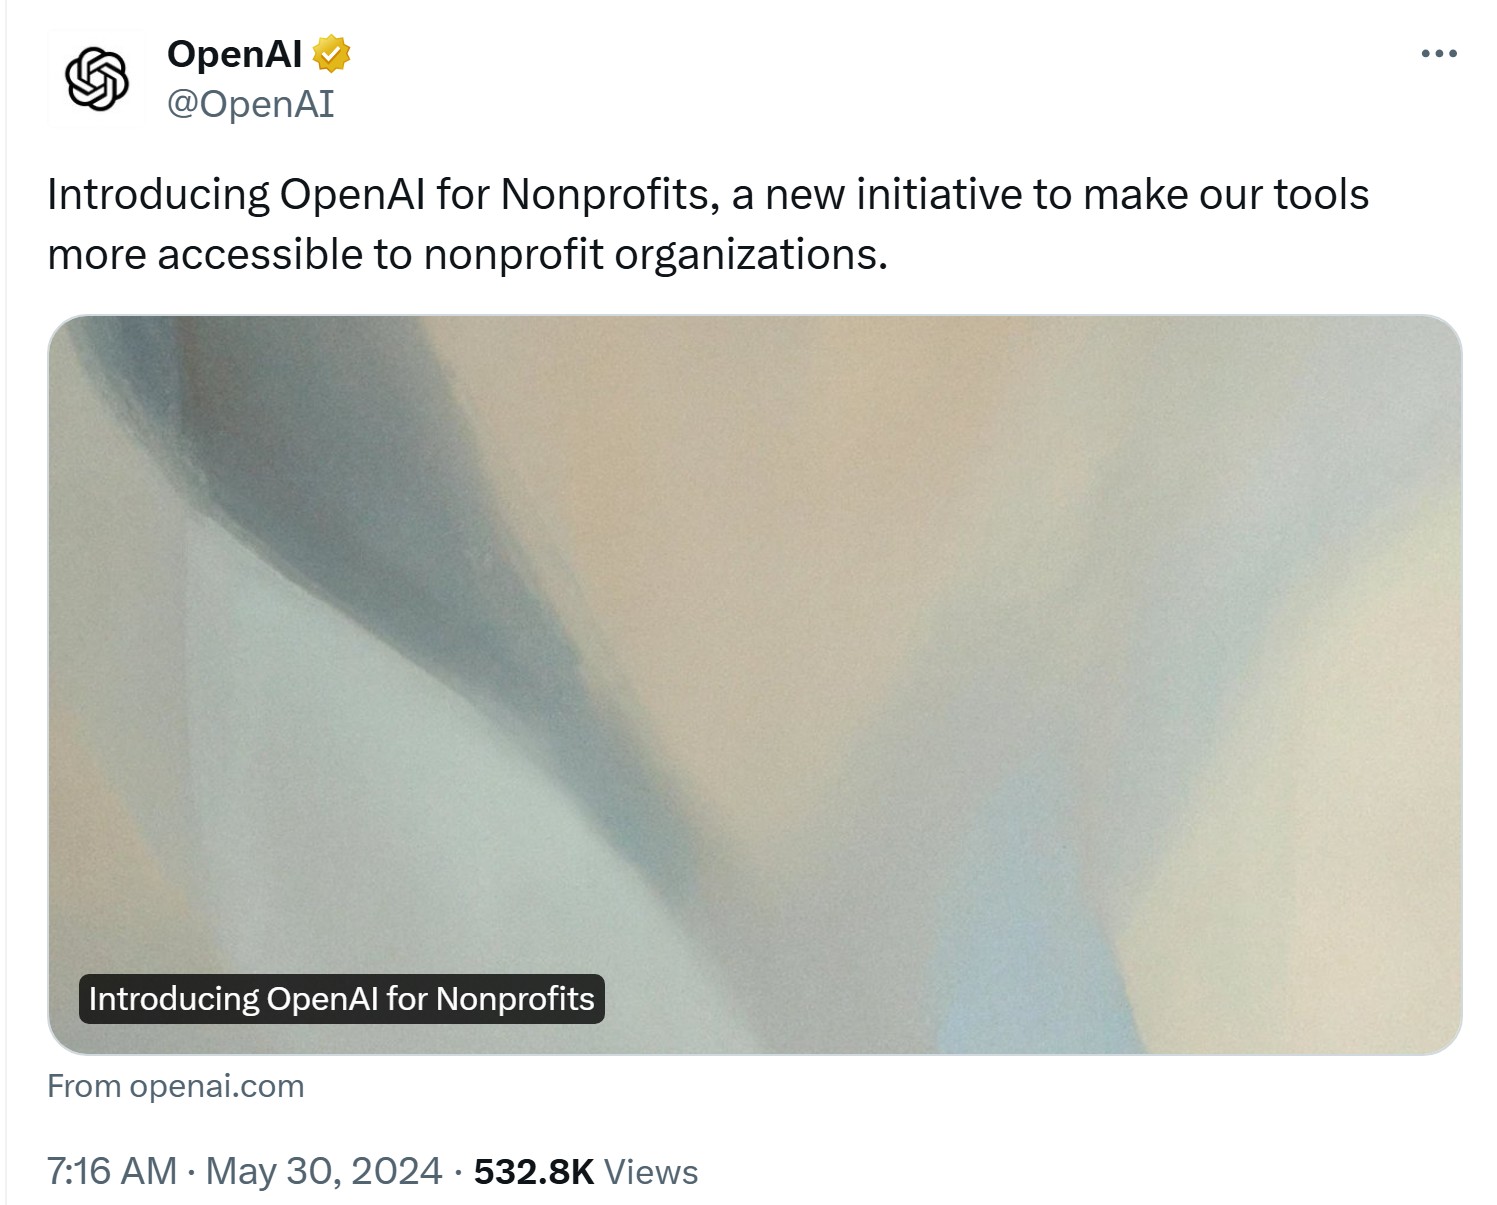Follow the 'From openai.com' source link
Viewport: 1497px width, 1205px height.
click(x=176, y=1087)
